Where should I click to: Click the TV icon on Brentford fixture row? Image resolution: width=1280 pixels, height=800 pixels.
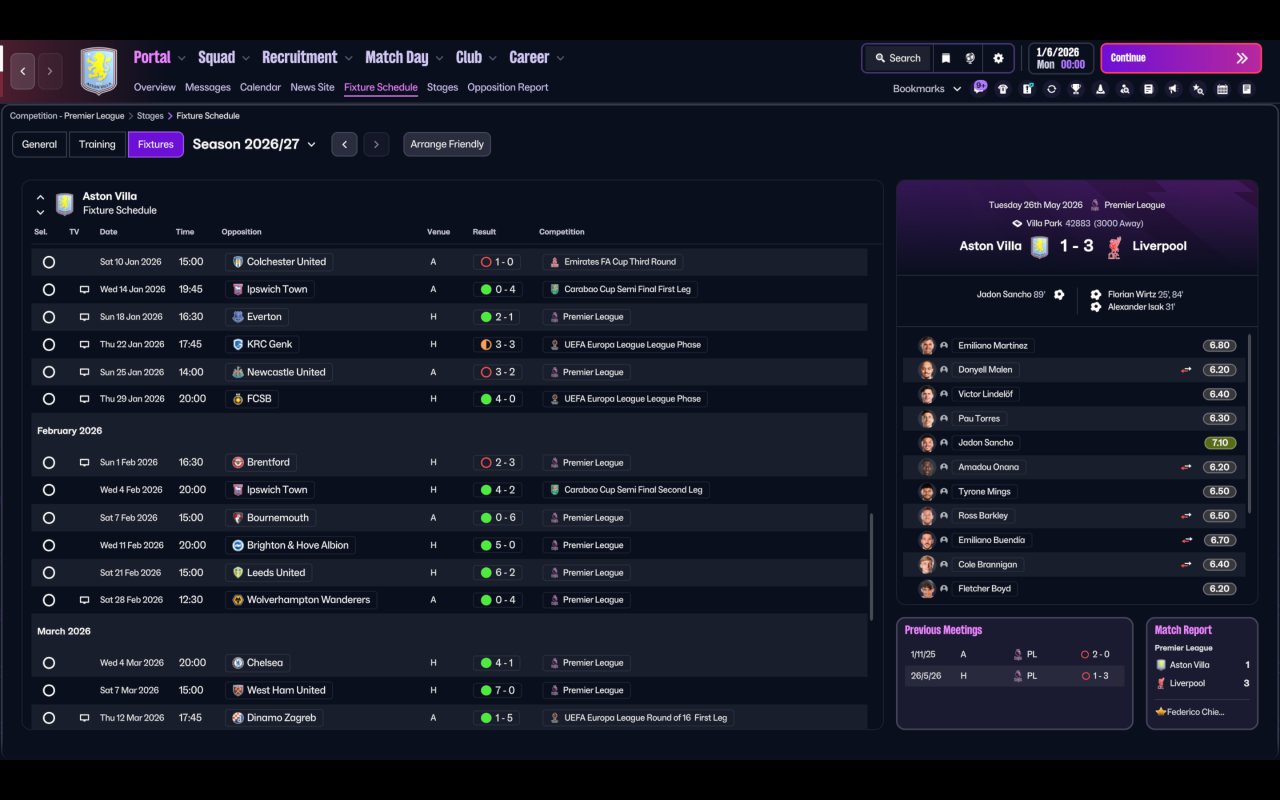[x=84, y=463]
